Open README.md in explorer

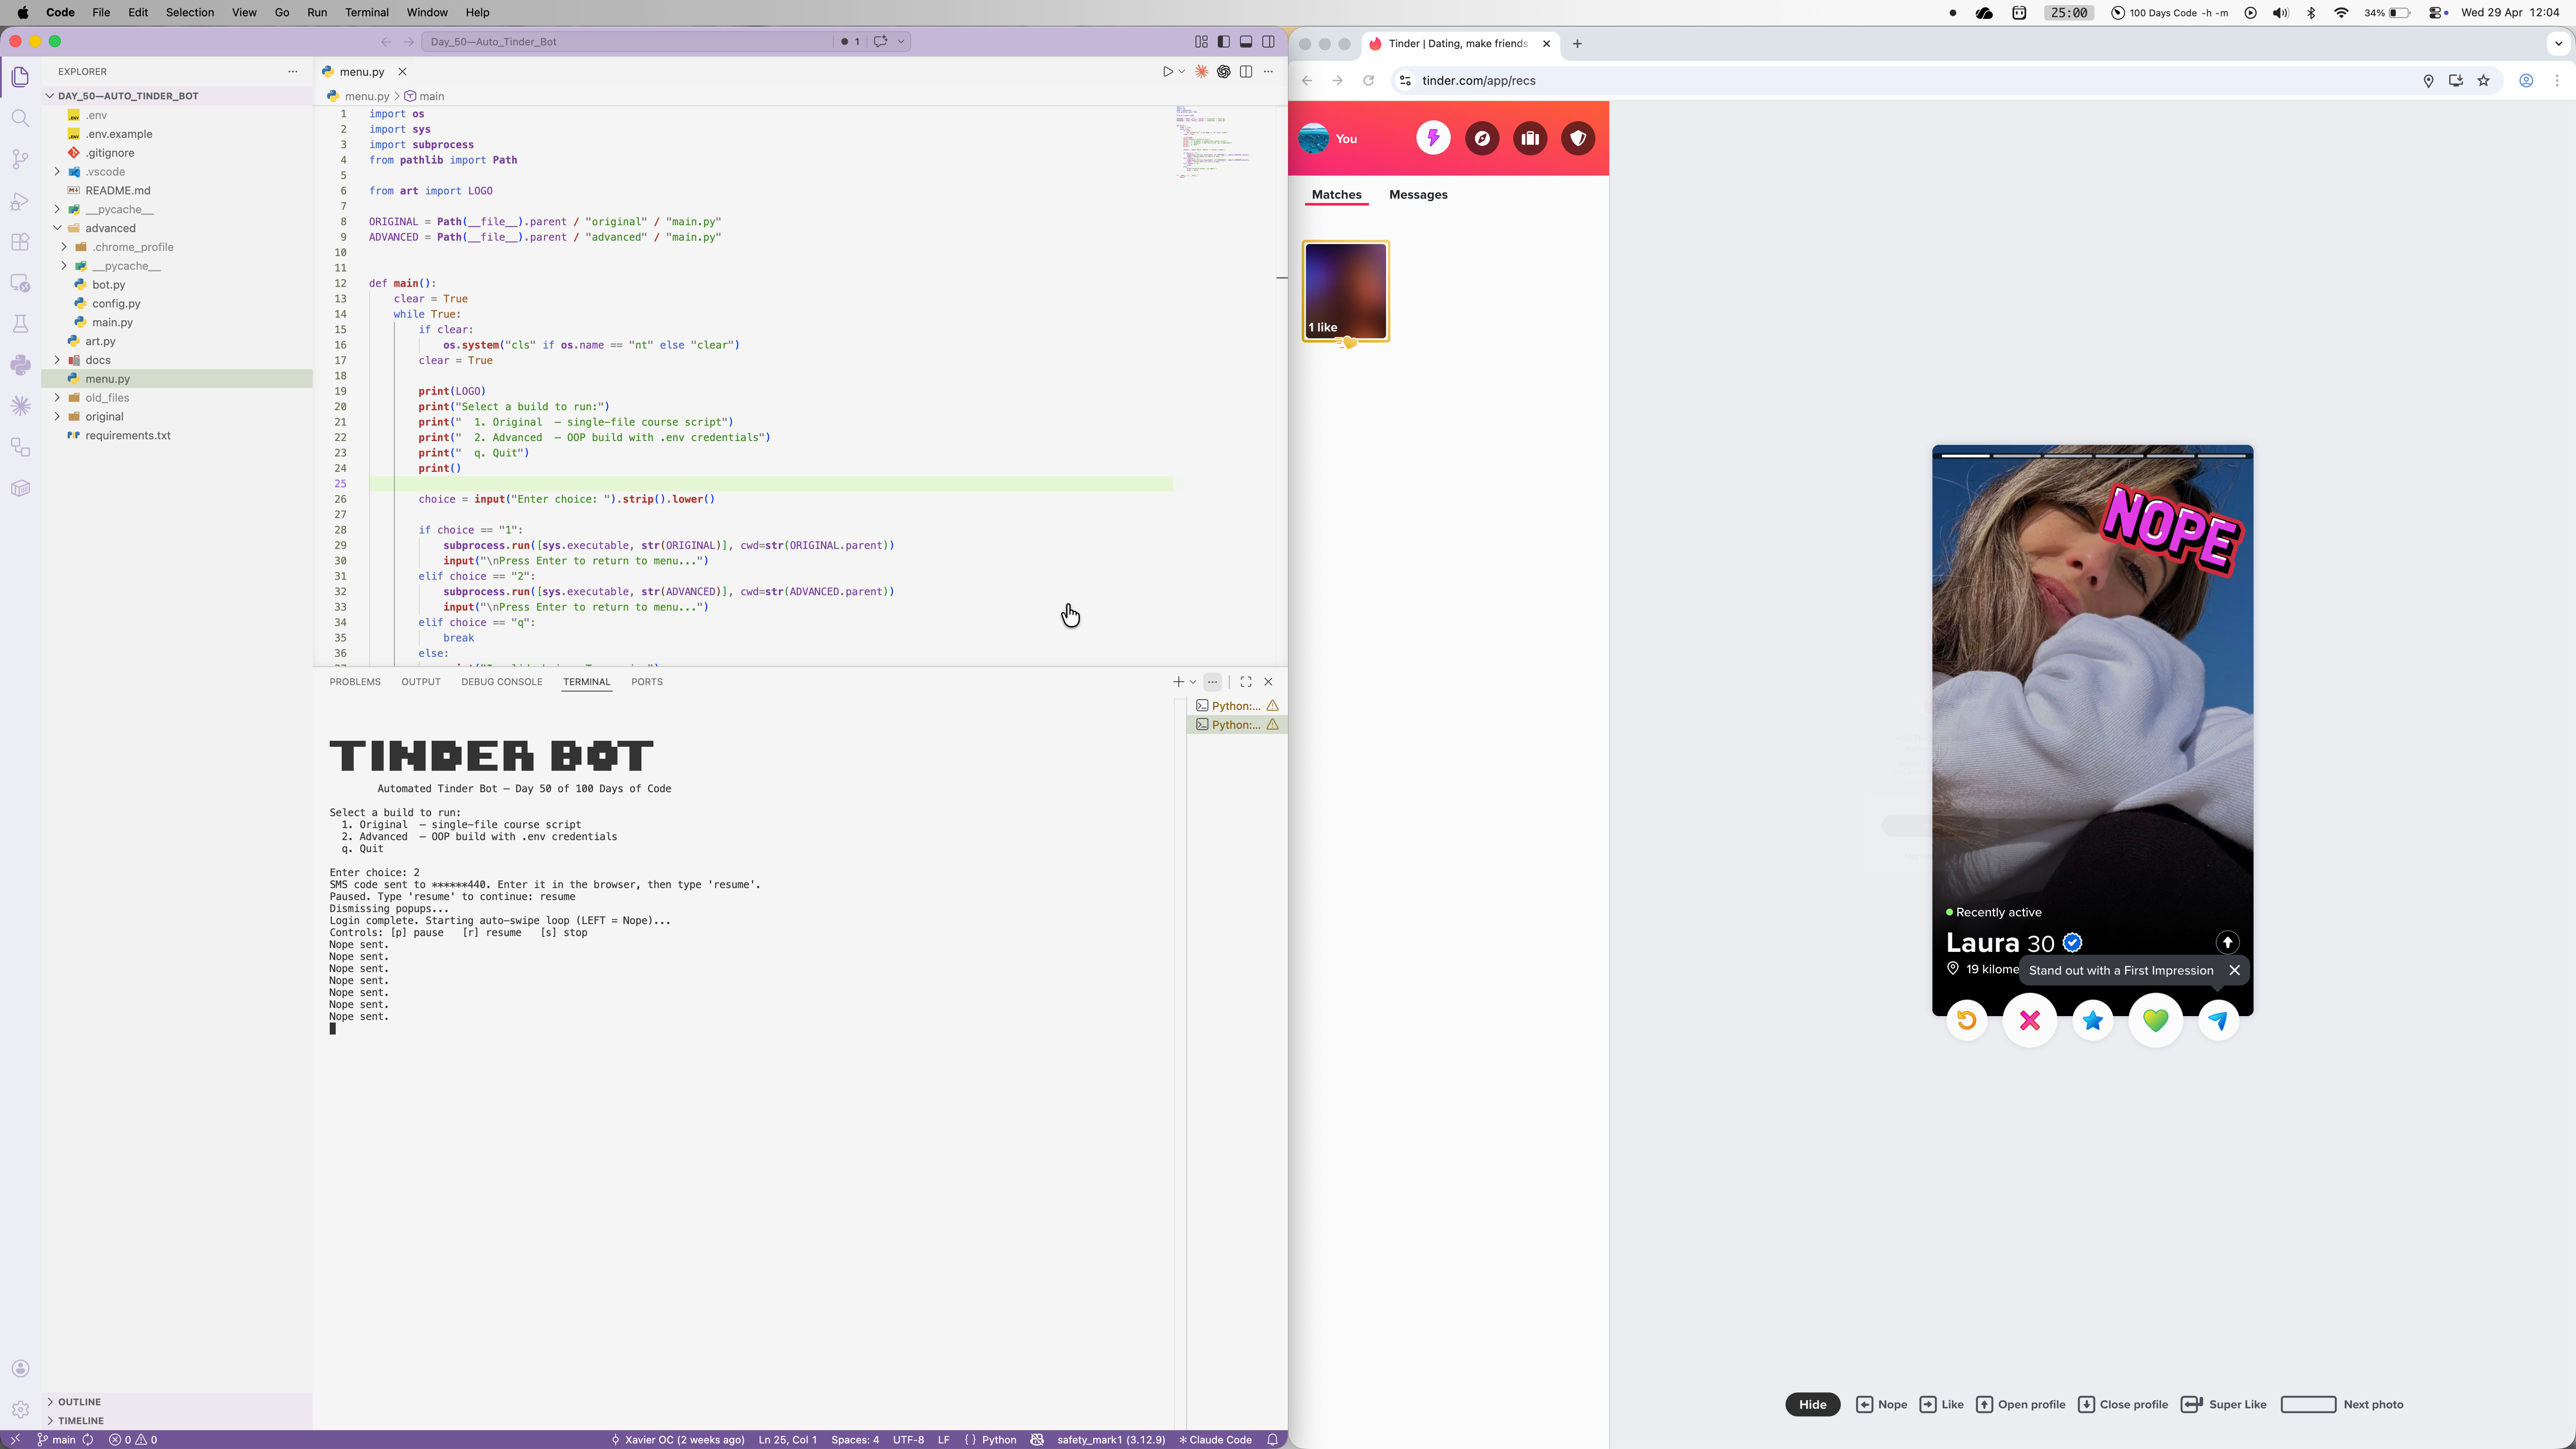118,191
